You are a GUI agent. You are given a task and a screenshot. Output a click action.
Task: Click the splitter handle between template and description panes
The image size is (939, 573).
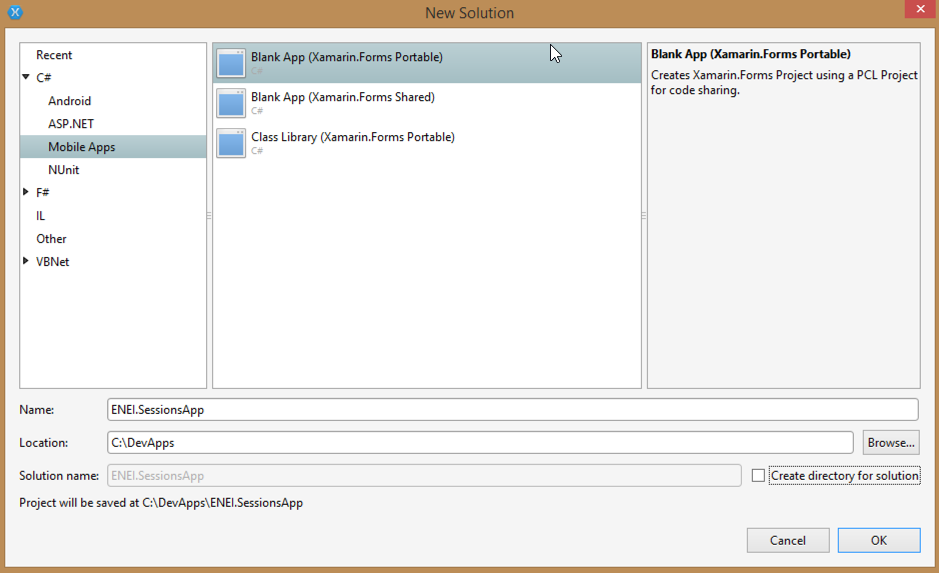[644, 216]
